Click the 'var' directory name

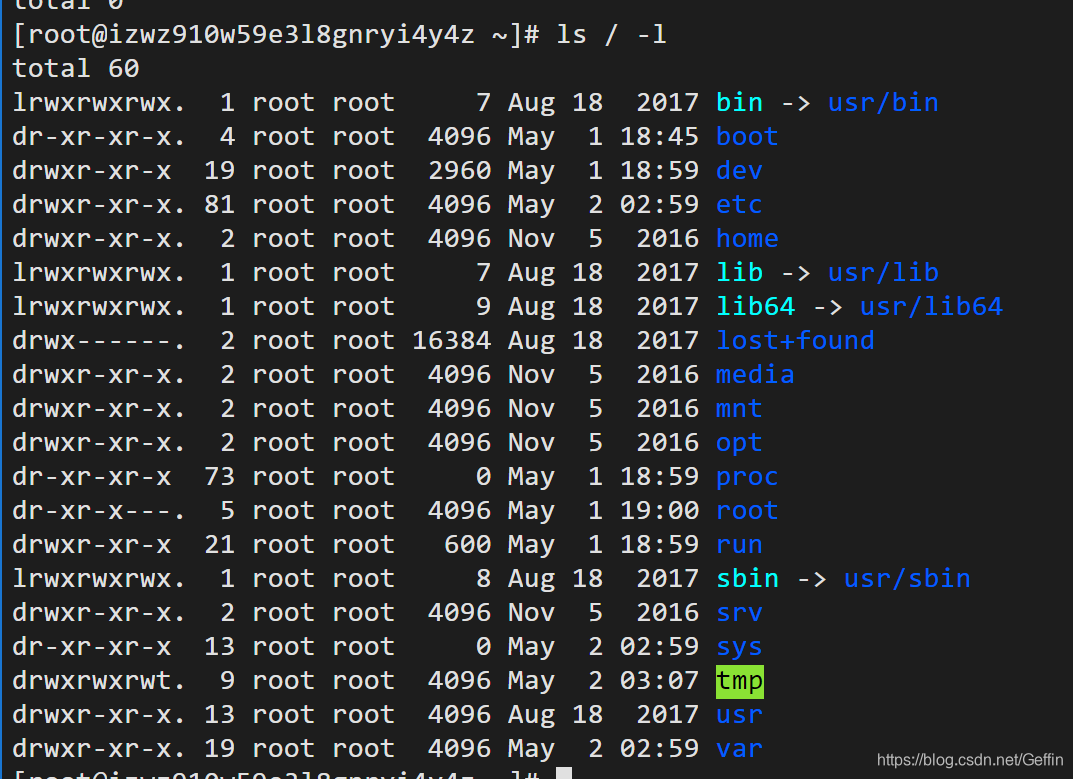(x=739, y=748)
